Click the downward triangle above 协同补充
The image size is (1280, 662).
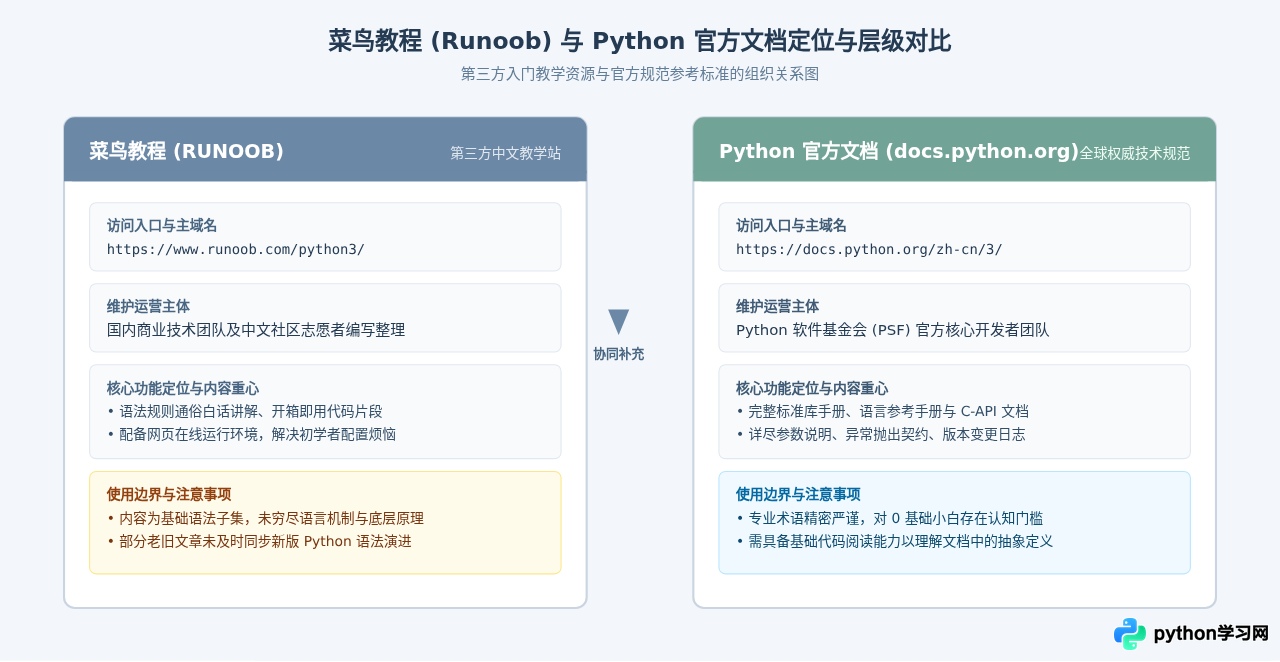(619, 322)
